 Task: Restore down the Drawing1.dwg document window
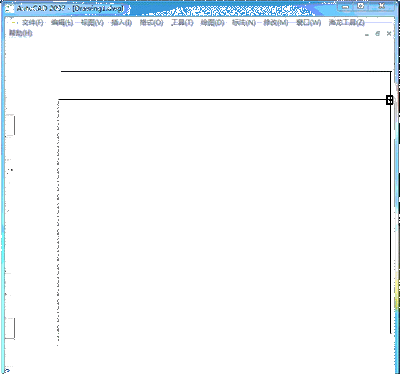tap(378, 33)
